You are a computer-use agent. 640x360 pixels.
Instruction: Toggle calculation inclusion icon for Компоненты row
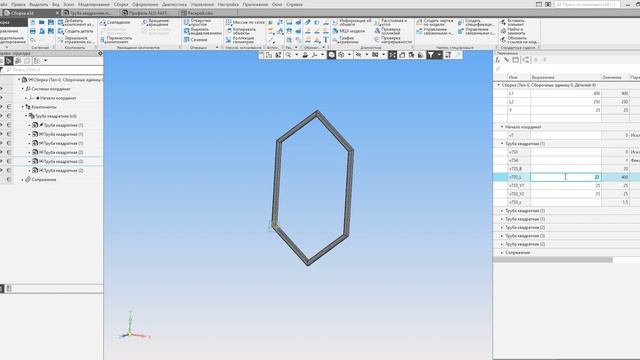tap(9, 107)
